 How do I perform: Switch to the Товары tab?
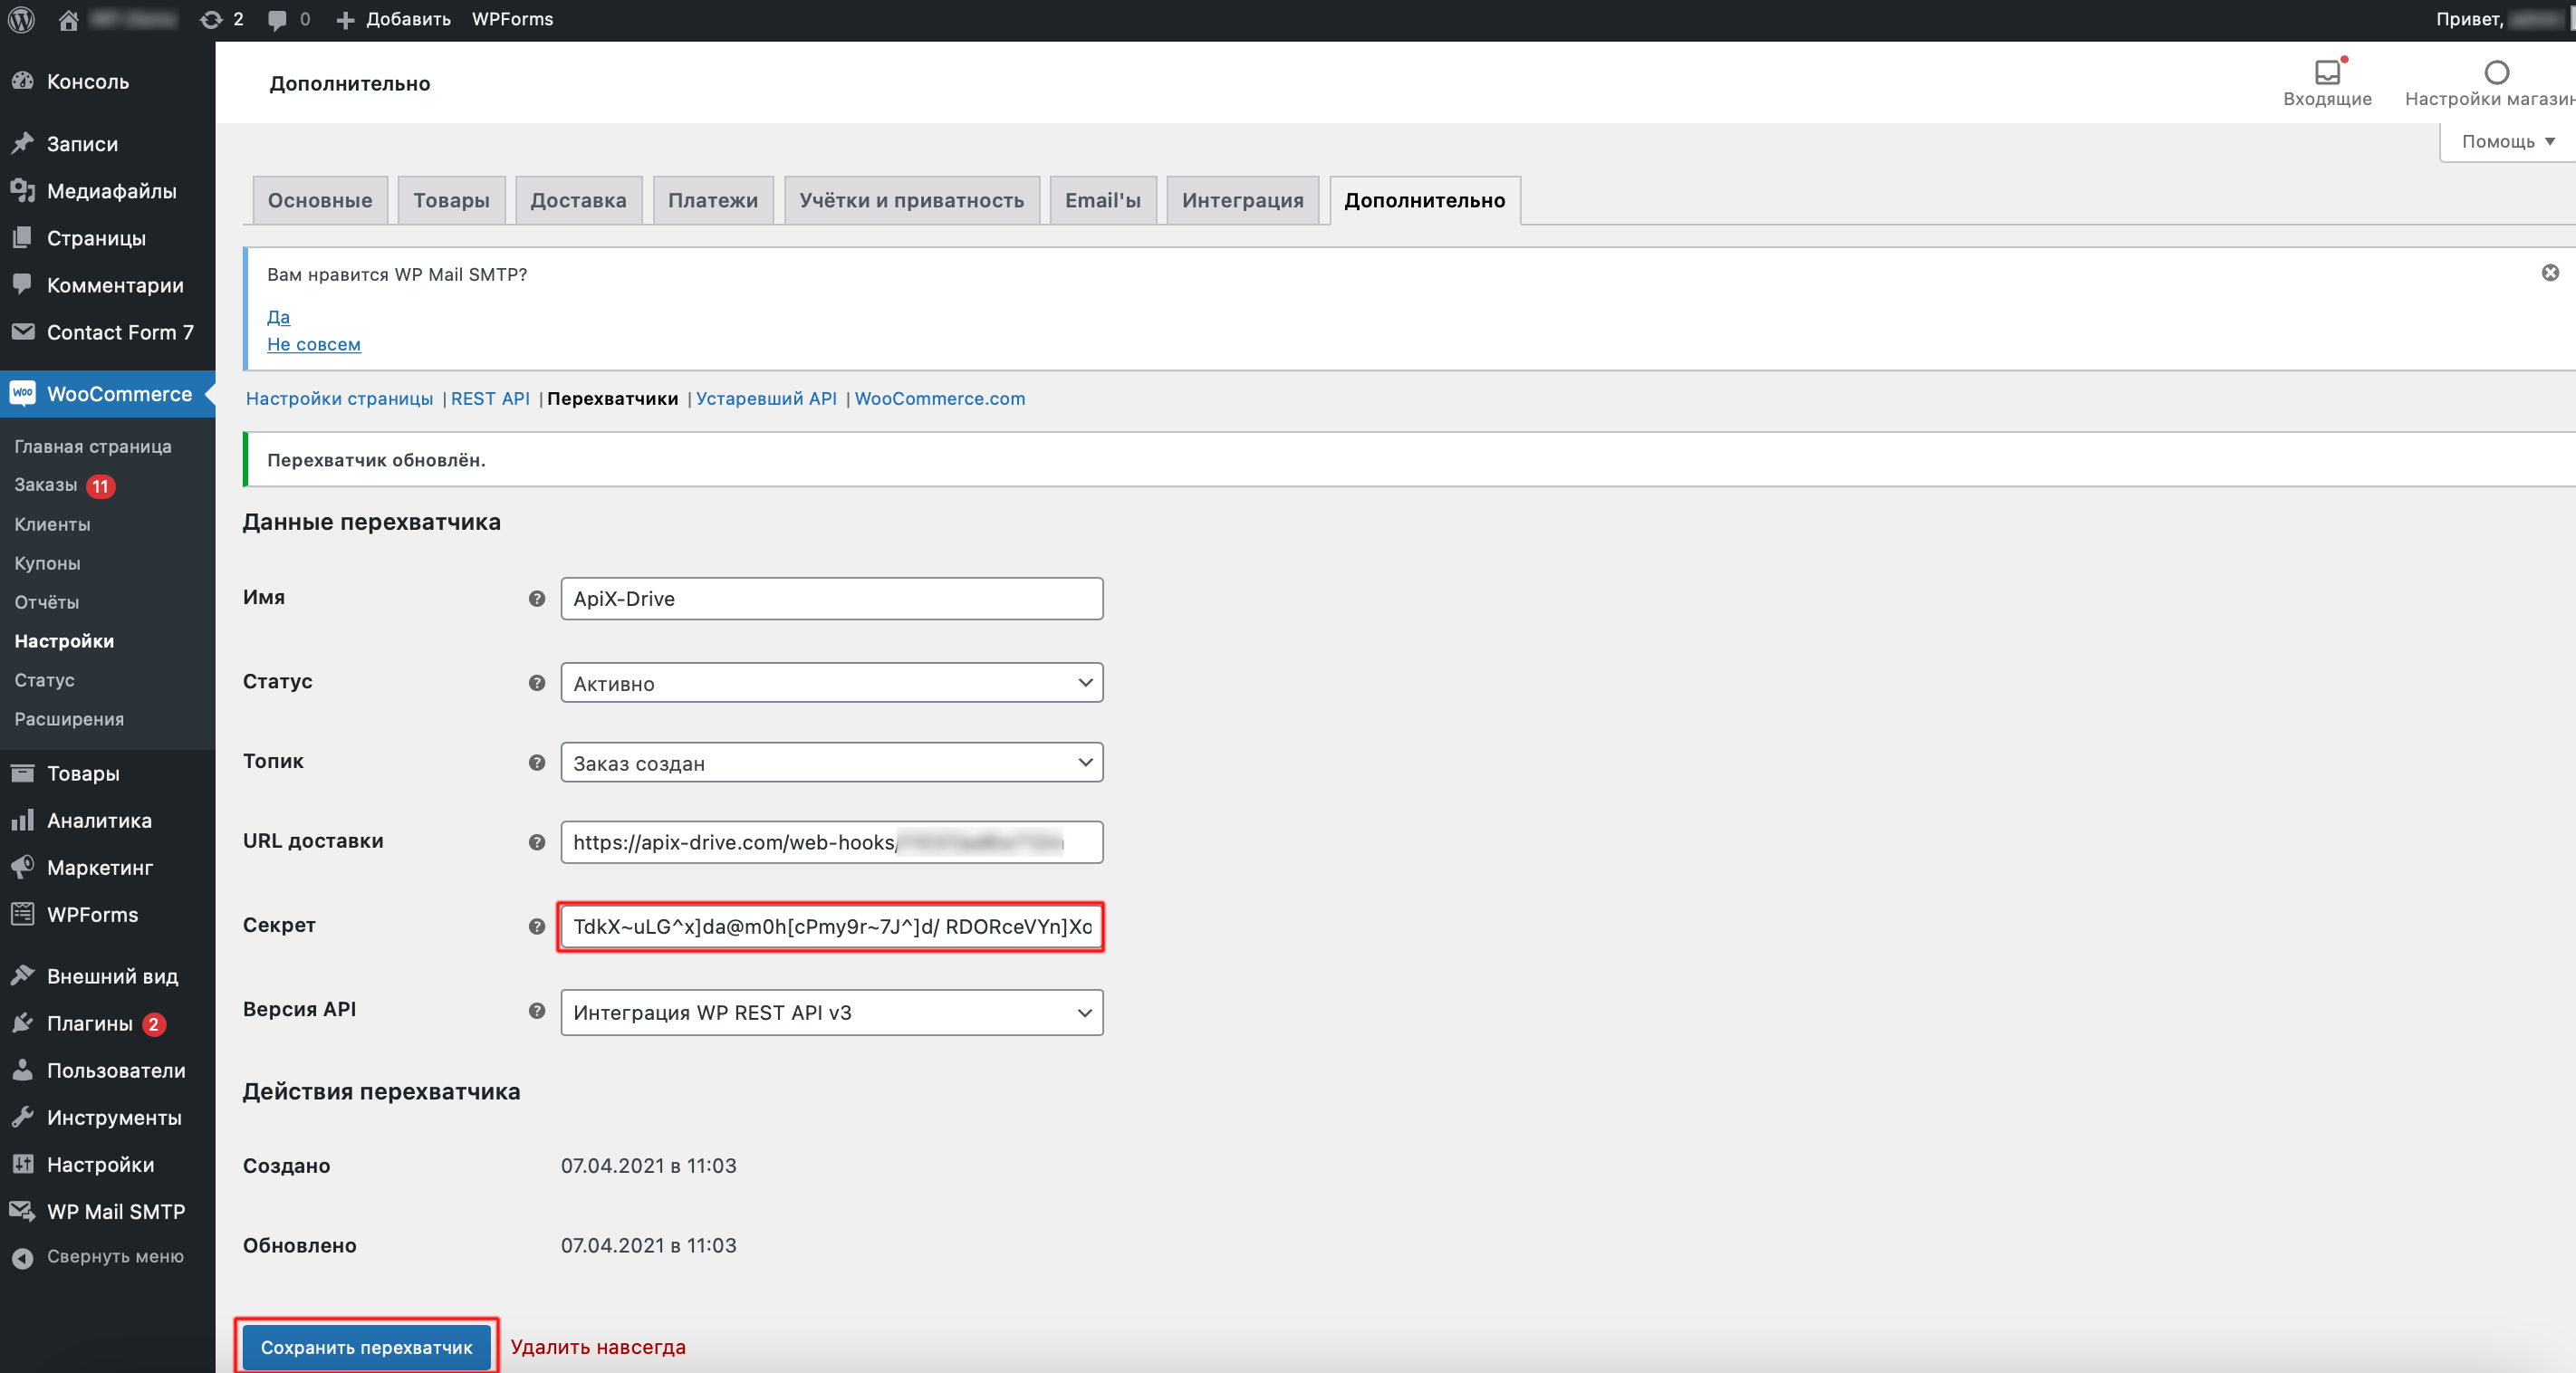coord(451,200)
